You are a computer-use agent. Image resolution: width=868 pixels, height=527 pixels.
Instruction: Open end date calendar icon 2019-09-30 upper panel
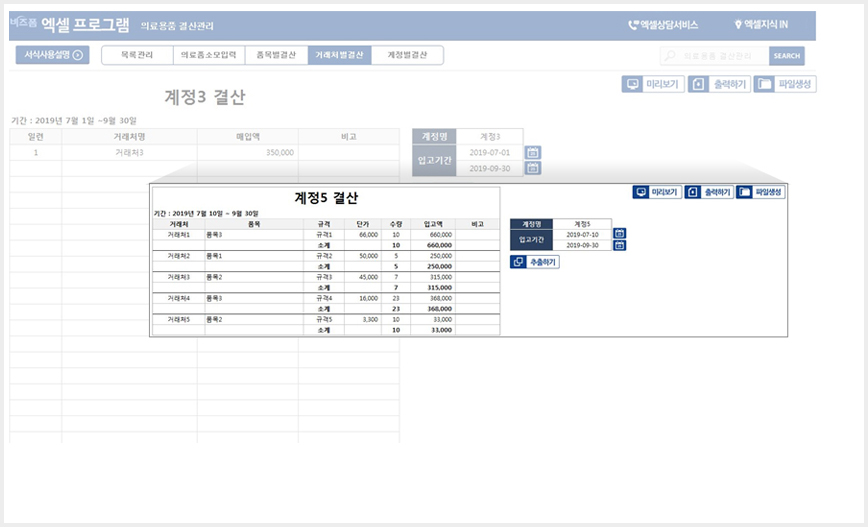click(x=533, y=168)
